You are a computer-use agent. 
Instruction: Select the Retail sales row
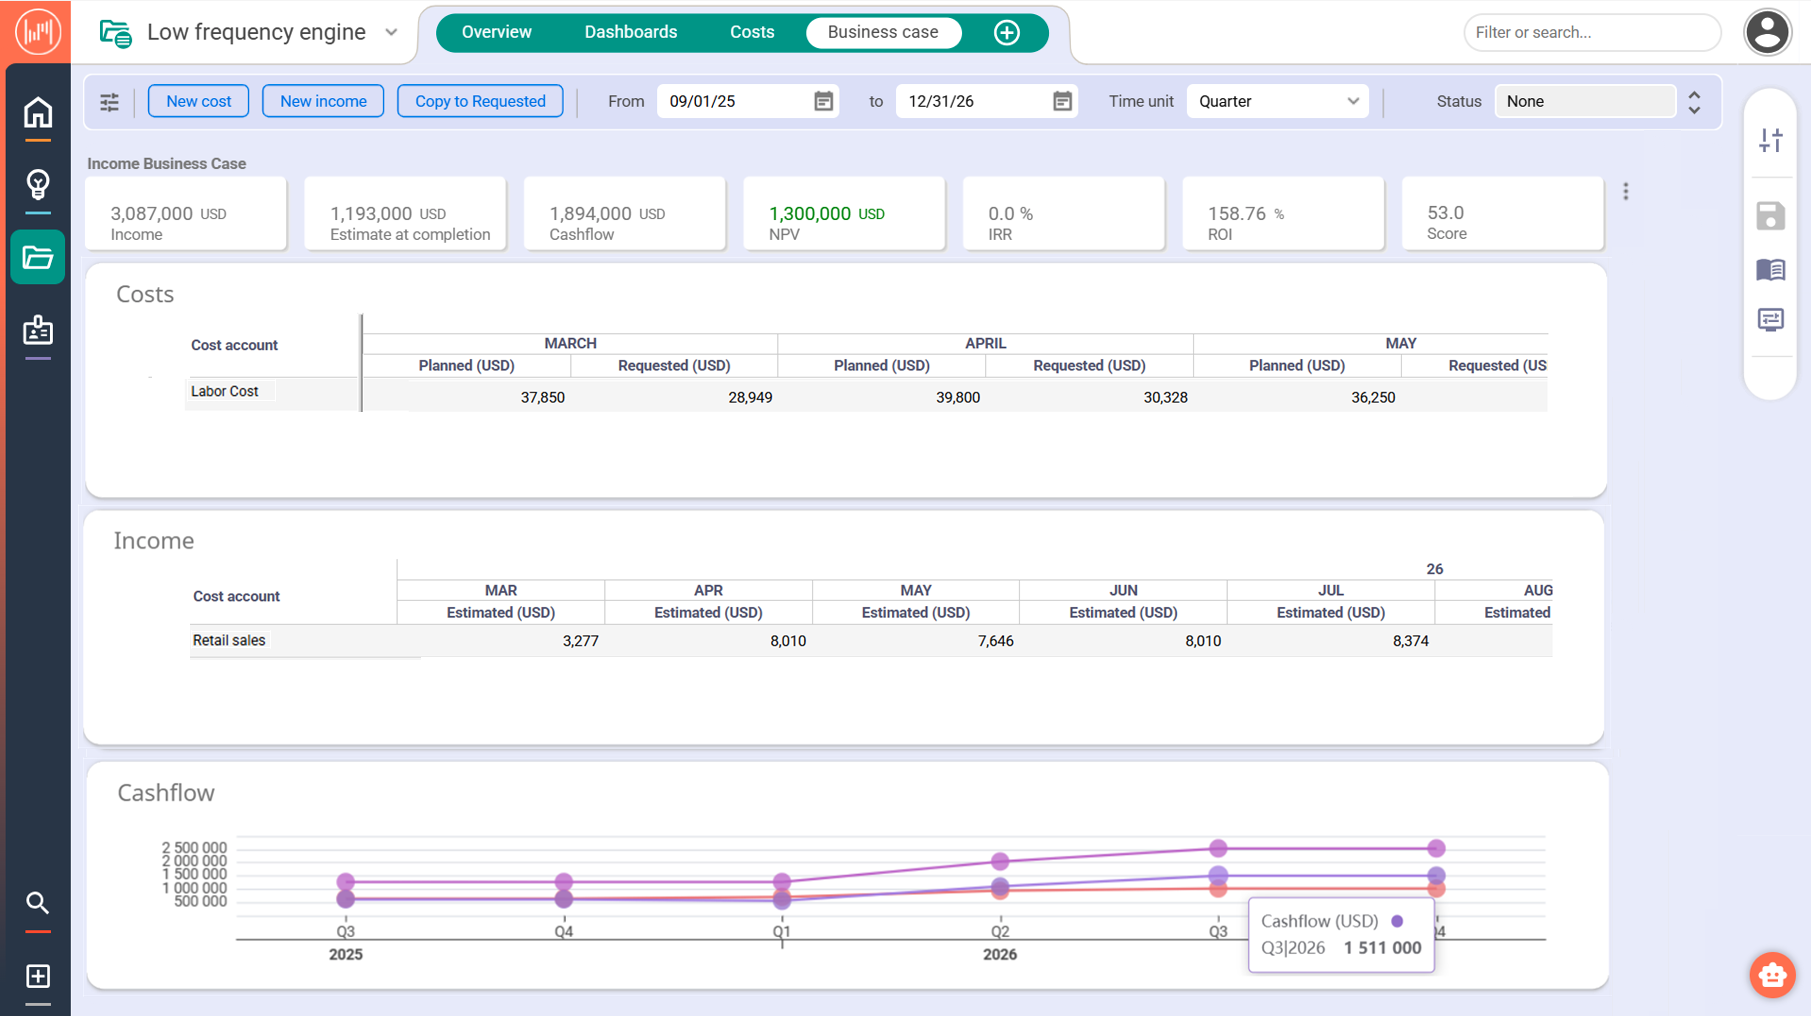(870, 641)
